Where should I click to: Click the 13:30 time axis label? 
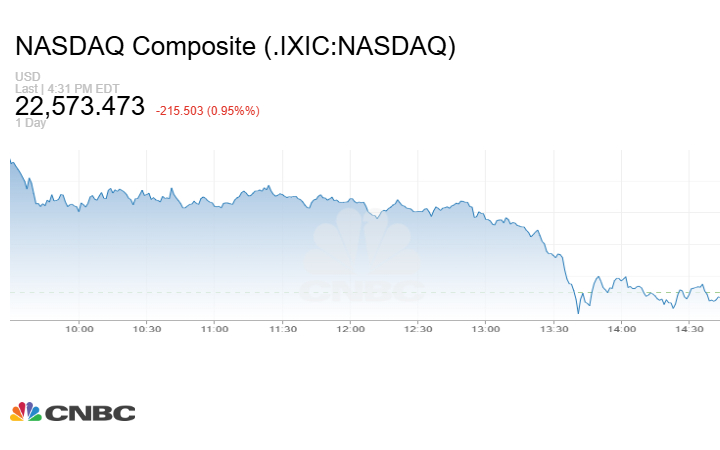tap(554, 328)
